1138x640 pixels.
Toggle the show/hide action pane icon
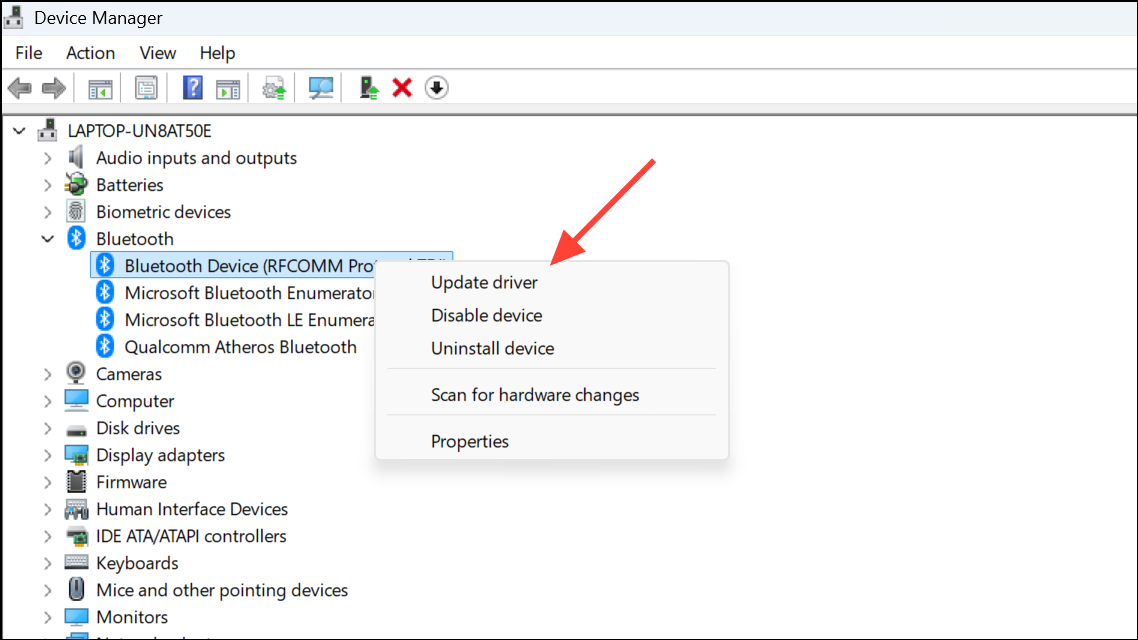coord(228,89)
